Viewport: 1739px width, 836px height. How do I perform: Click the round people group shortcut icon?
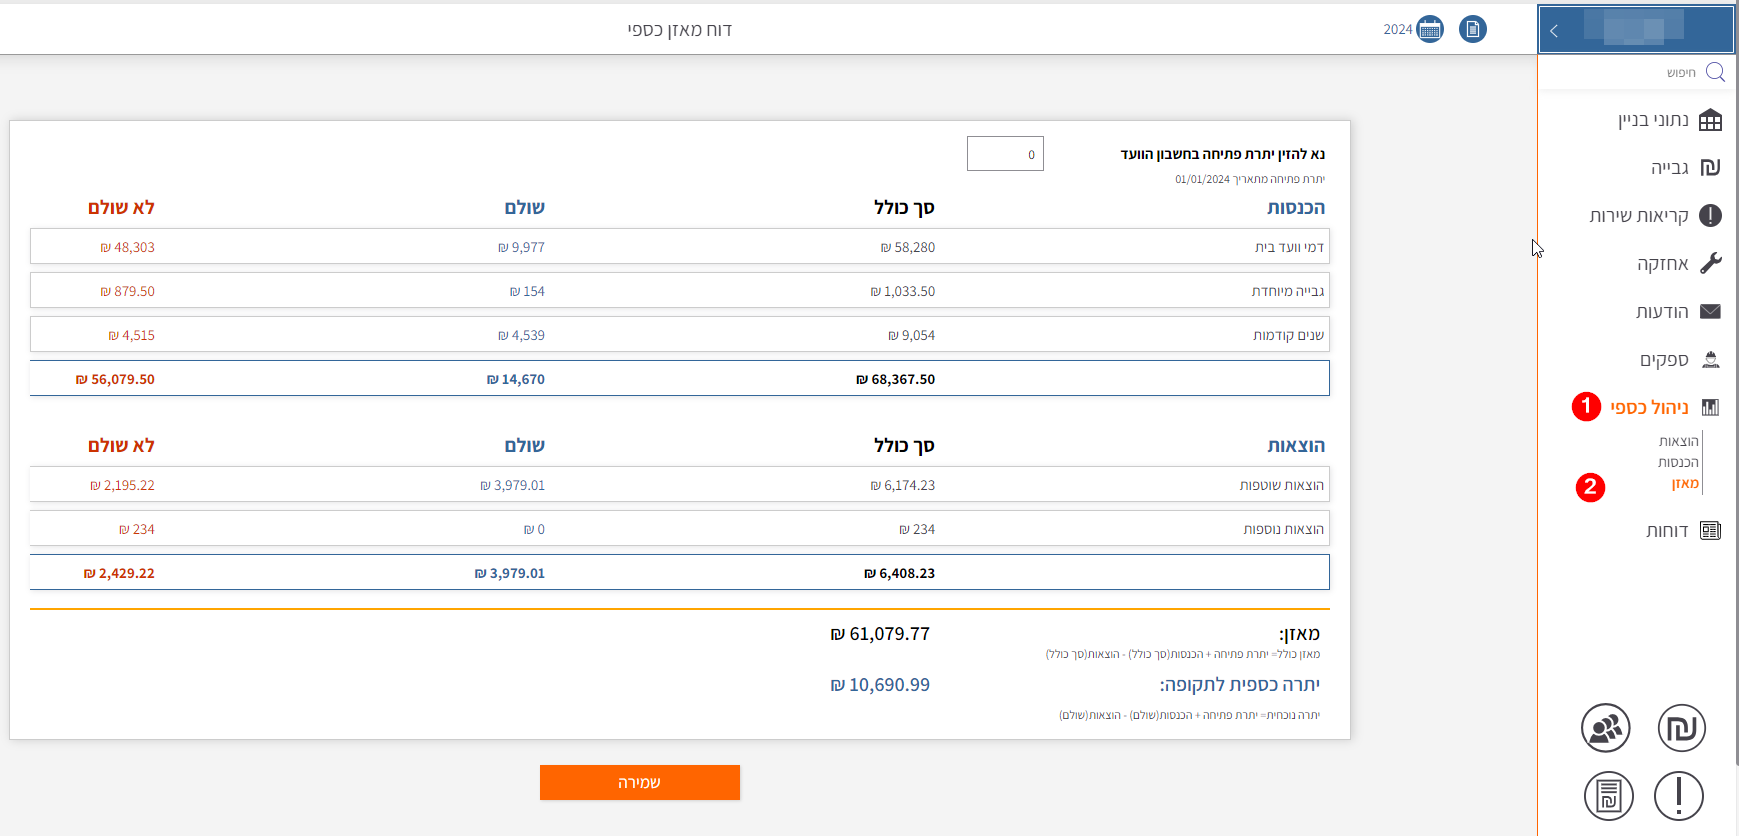coord(1605,728)
